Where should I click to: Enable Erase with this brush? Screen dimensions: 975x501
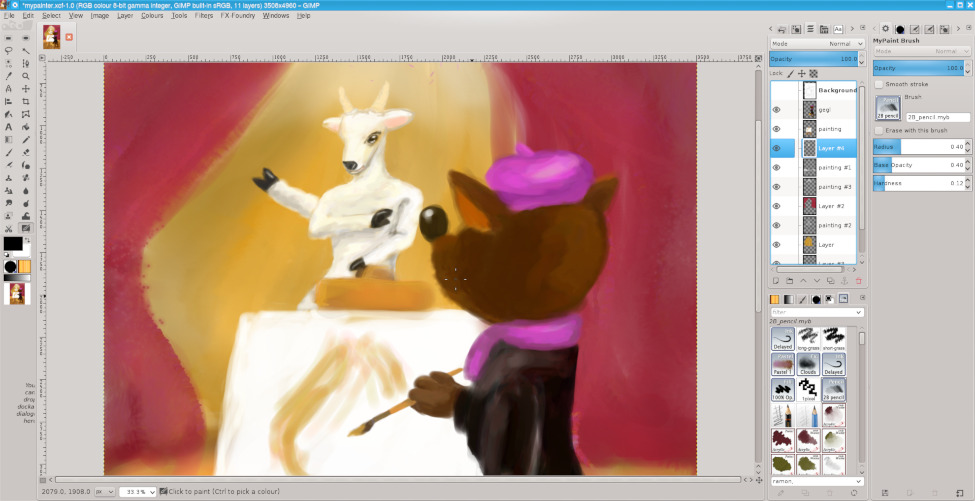tap(879, 131)
